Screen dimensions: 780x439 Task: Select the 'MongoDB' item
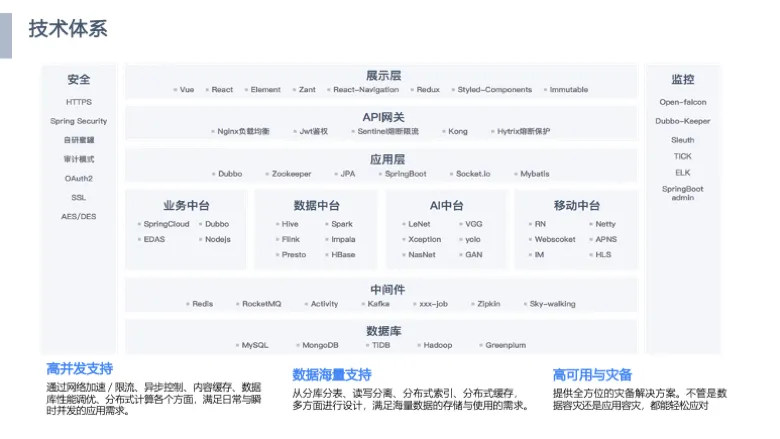coord(320,345)
